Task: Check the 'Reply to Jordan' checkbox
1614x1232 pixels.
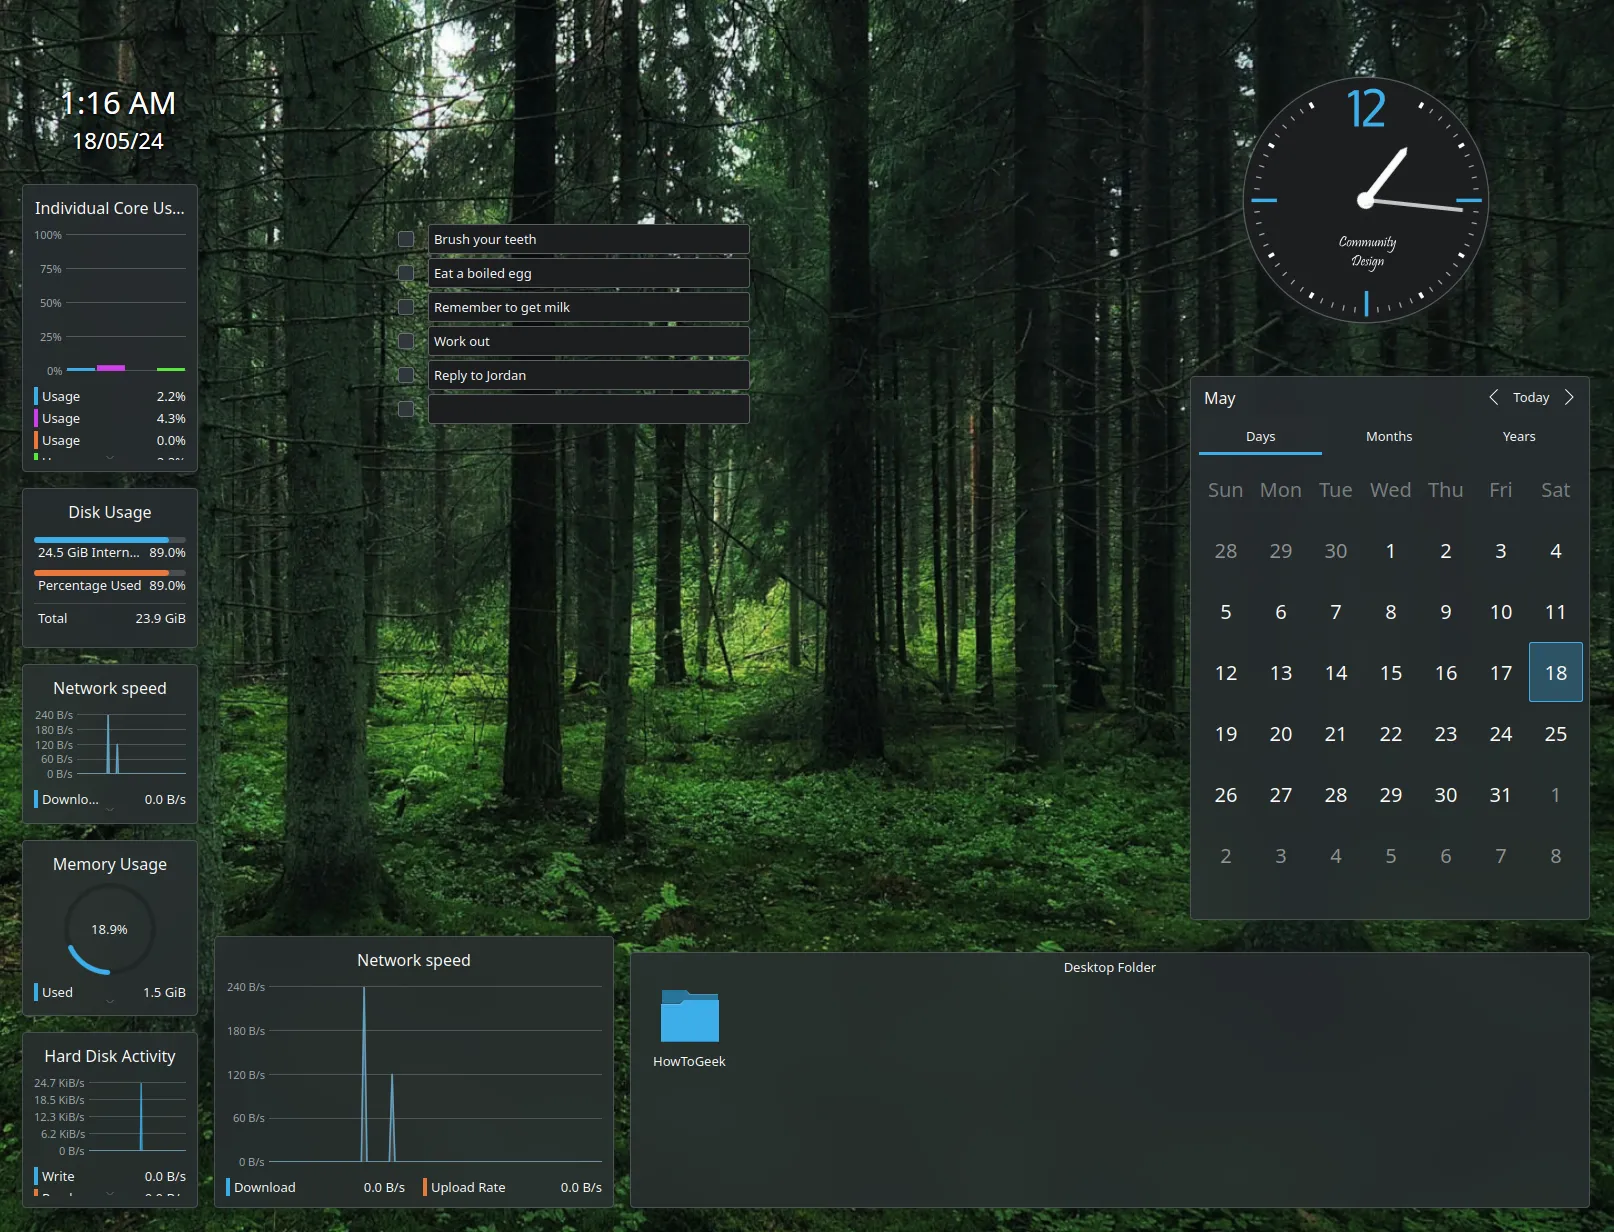Action: 406,375
